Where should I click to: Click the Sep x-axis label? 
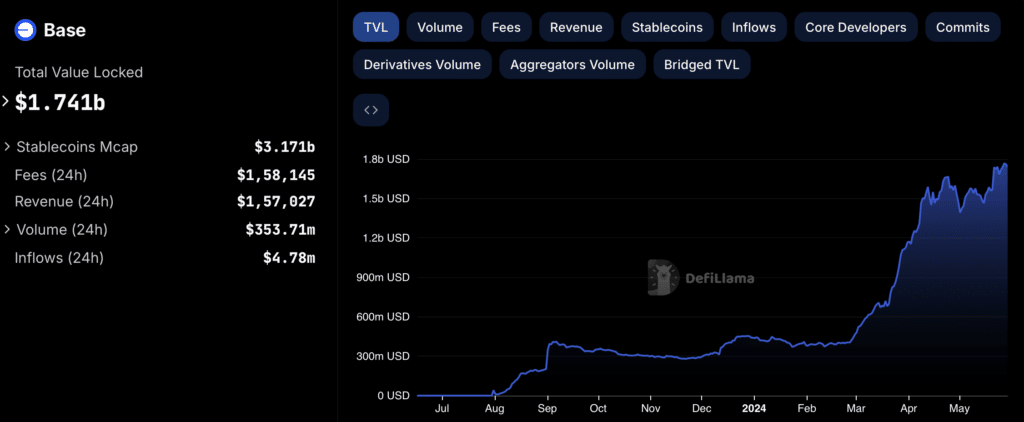coord(548,409)
